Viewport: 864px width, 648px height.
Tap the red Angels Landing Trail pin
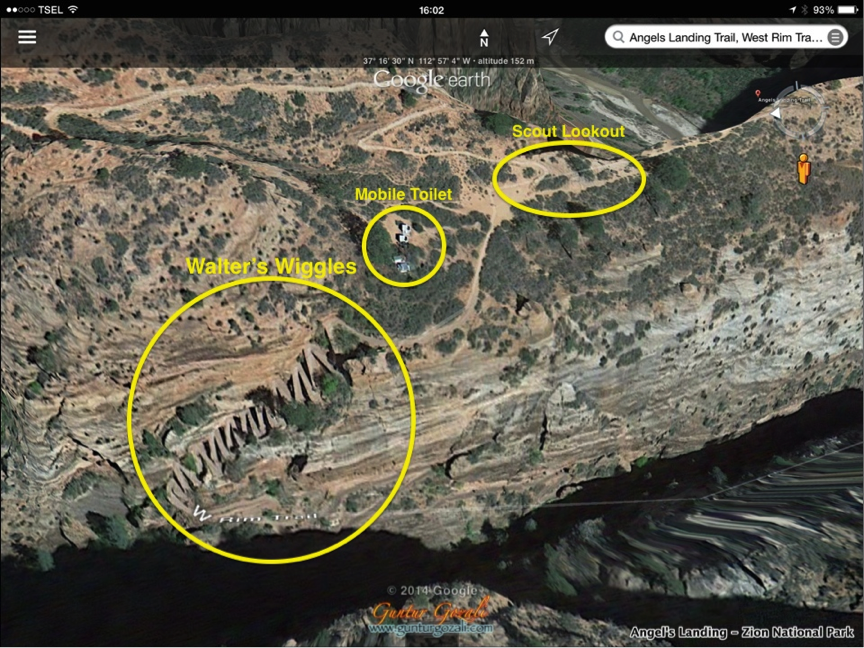coord(758,93)
